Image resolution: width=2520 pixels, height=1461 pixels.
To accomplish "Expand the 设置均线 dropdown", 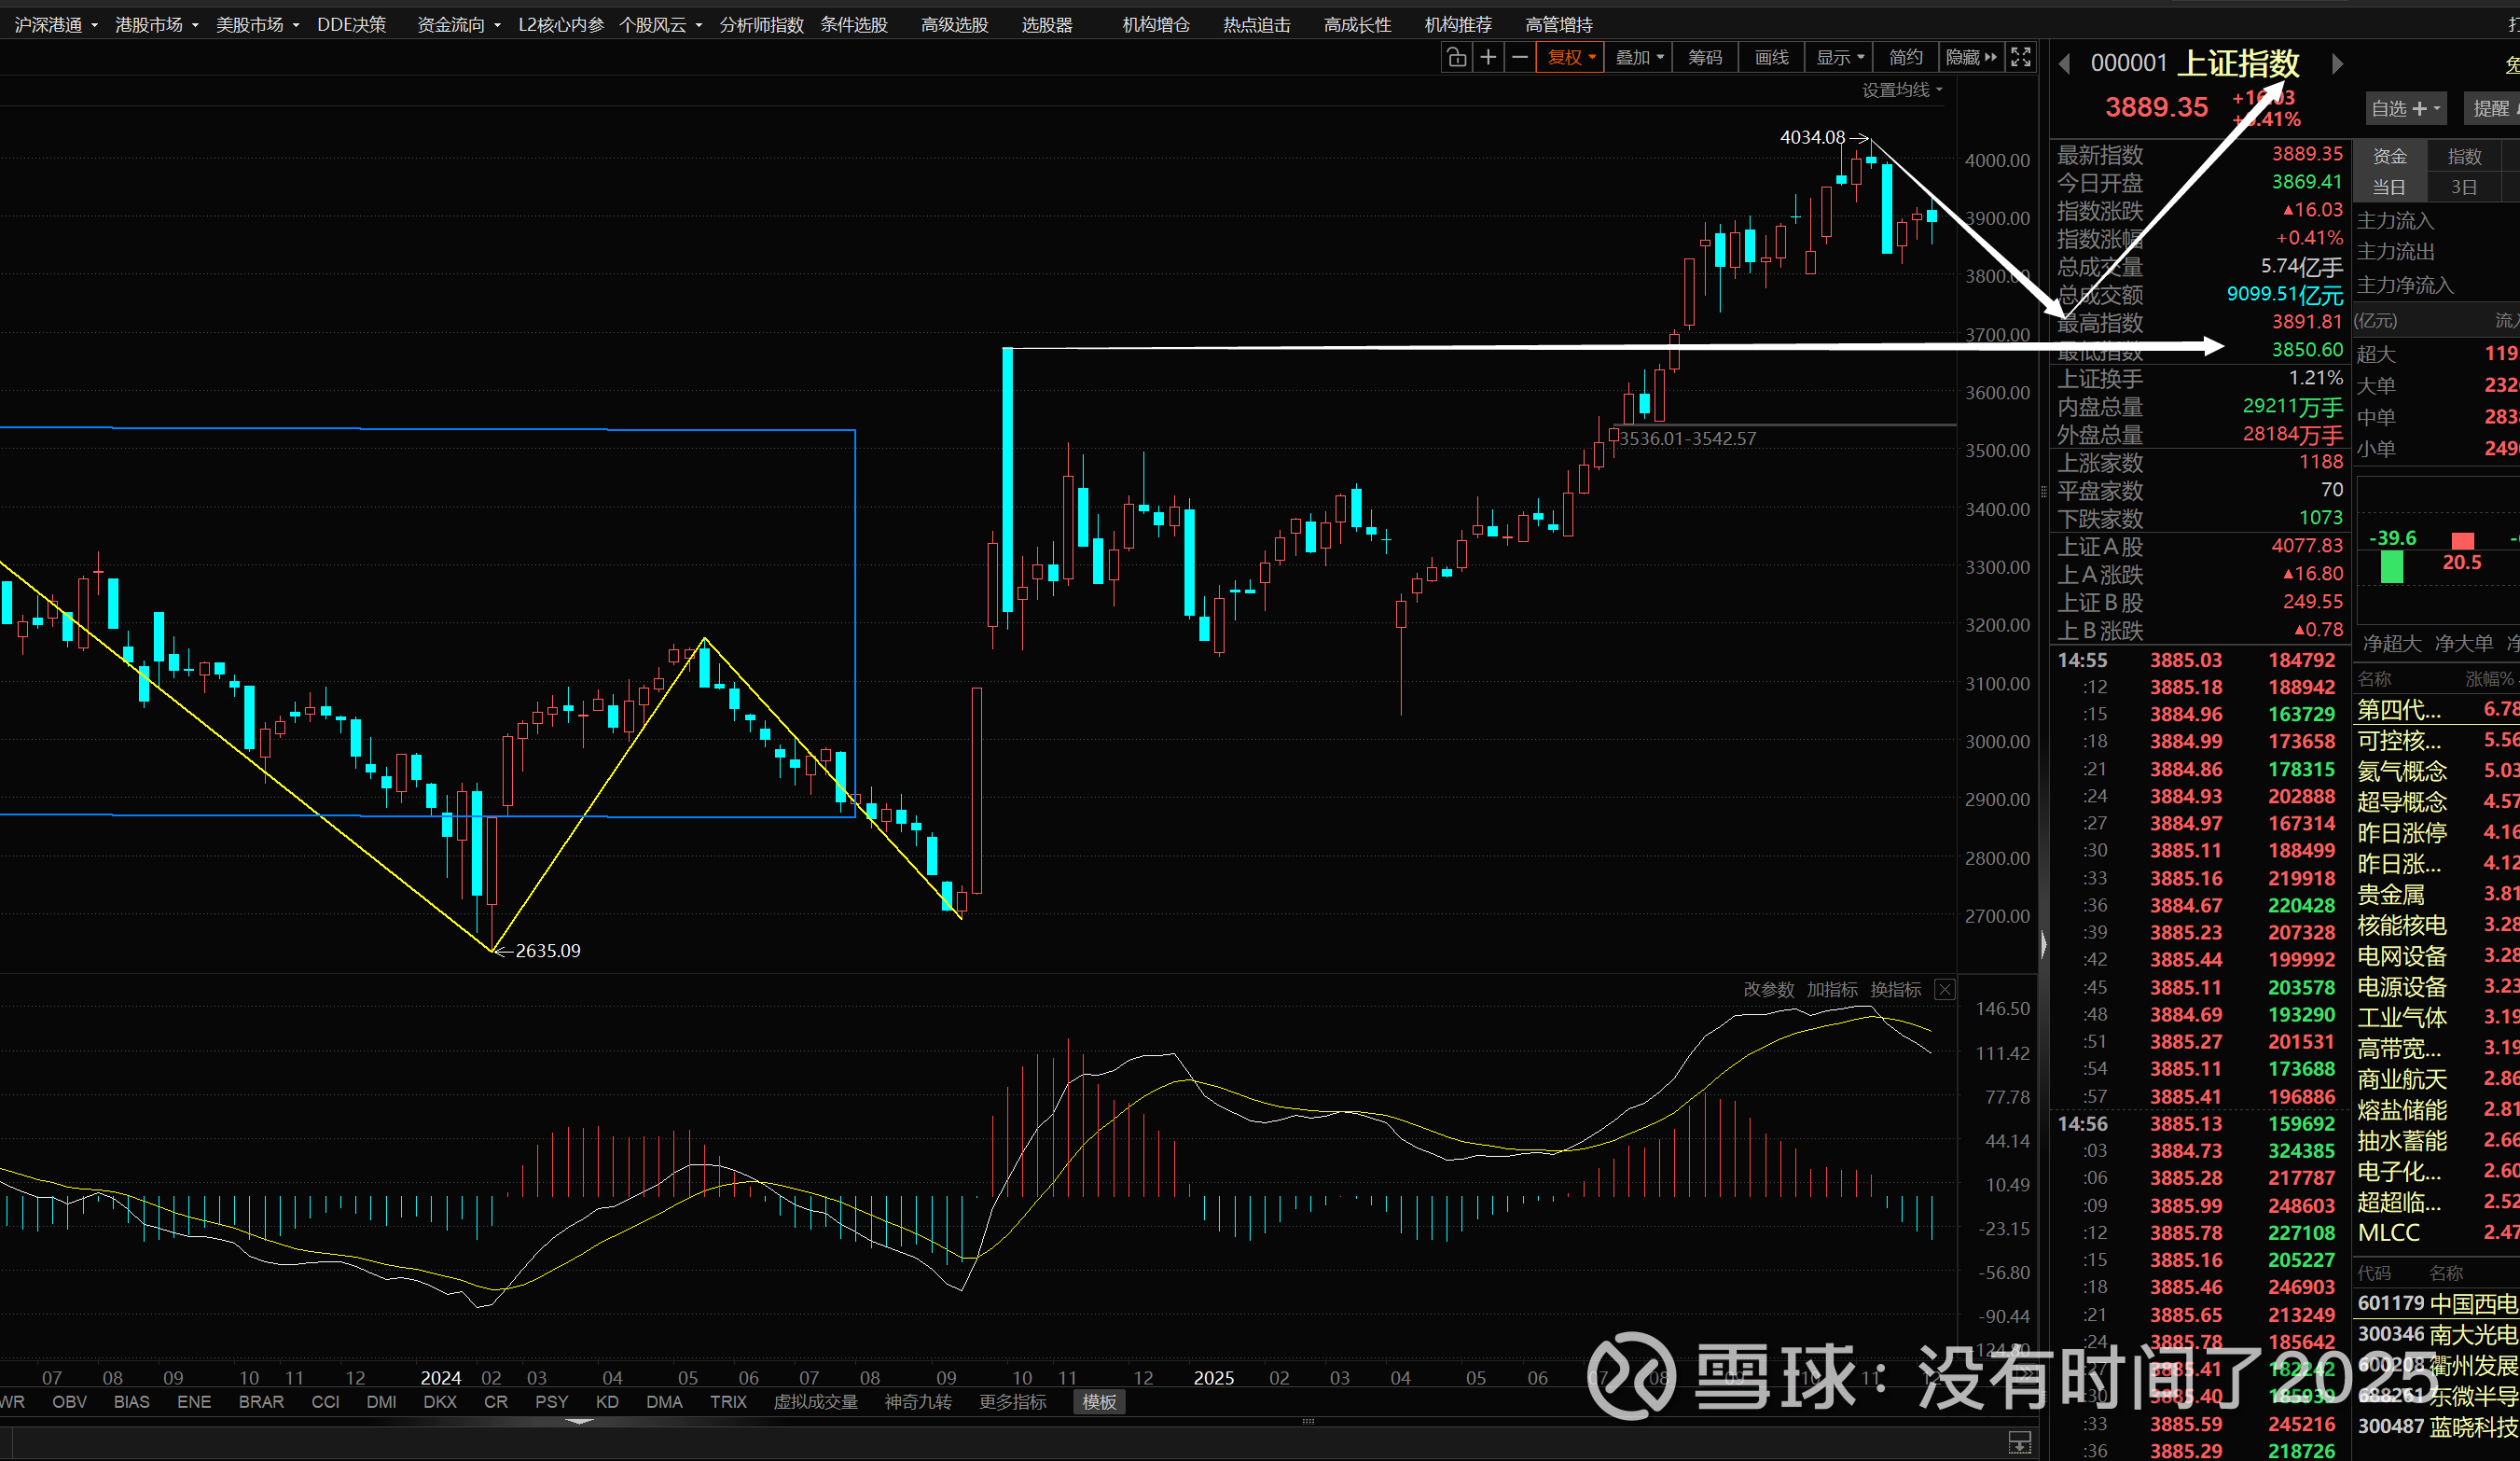I will coord(1902,90).
